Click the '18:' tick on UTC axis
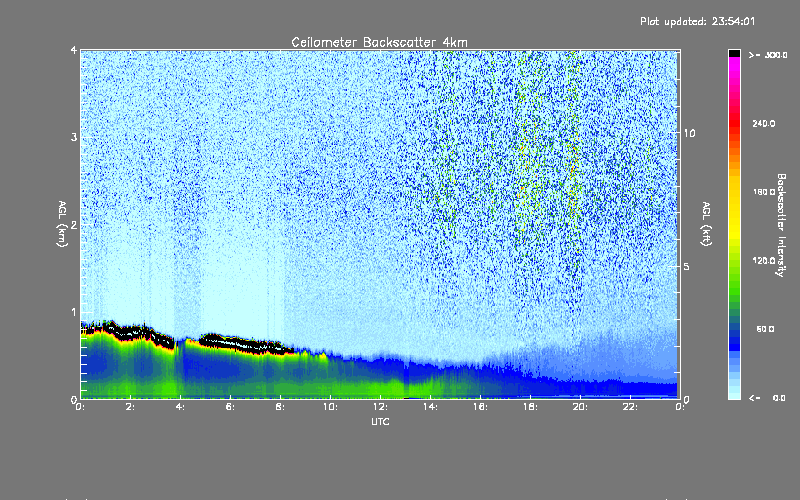Viewport: 800px width, 500px height. 530,407
